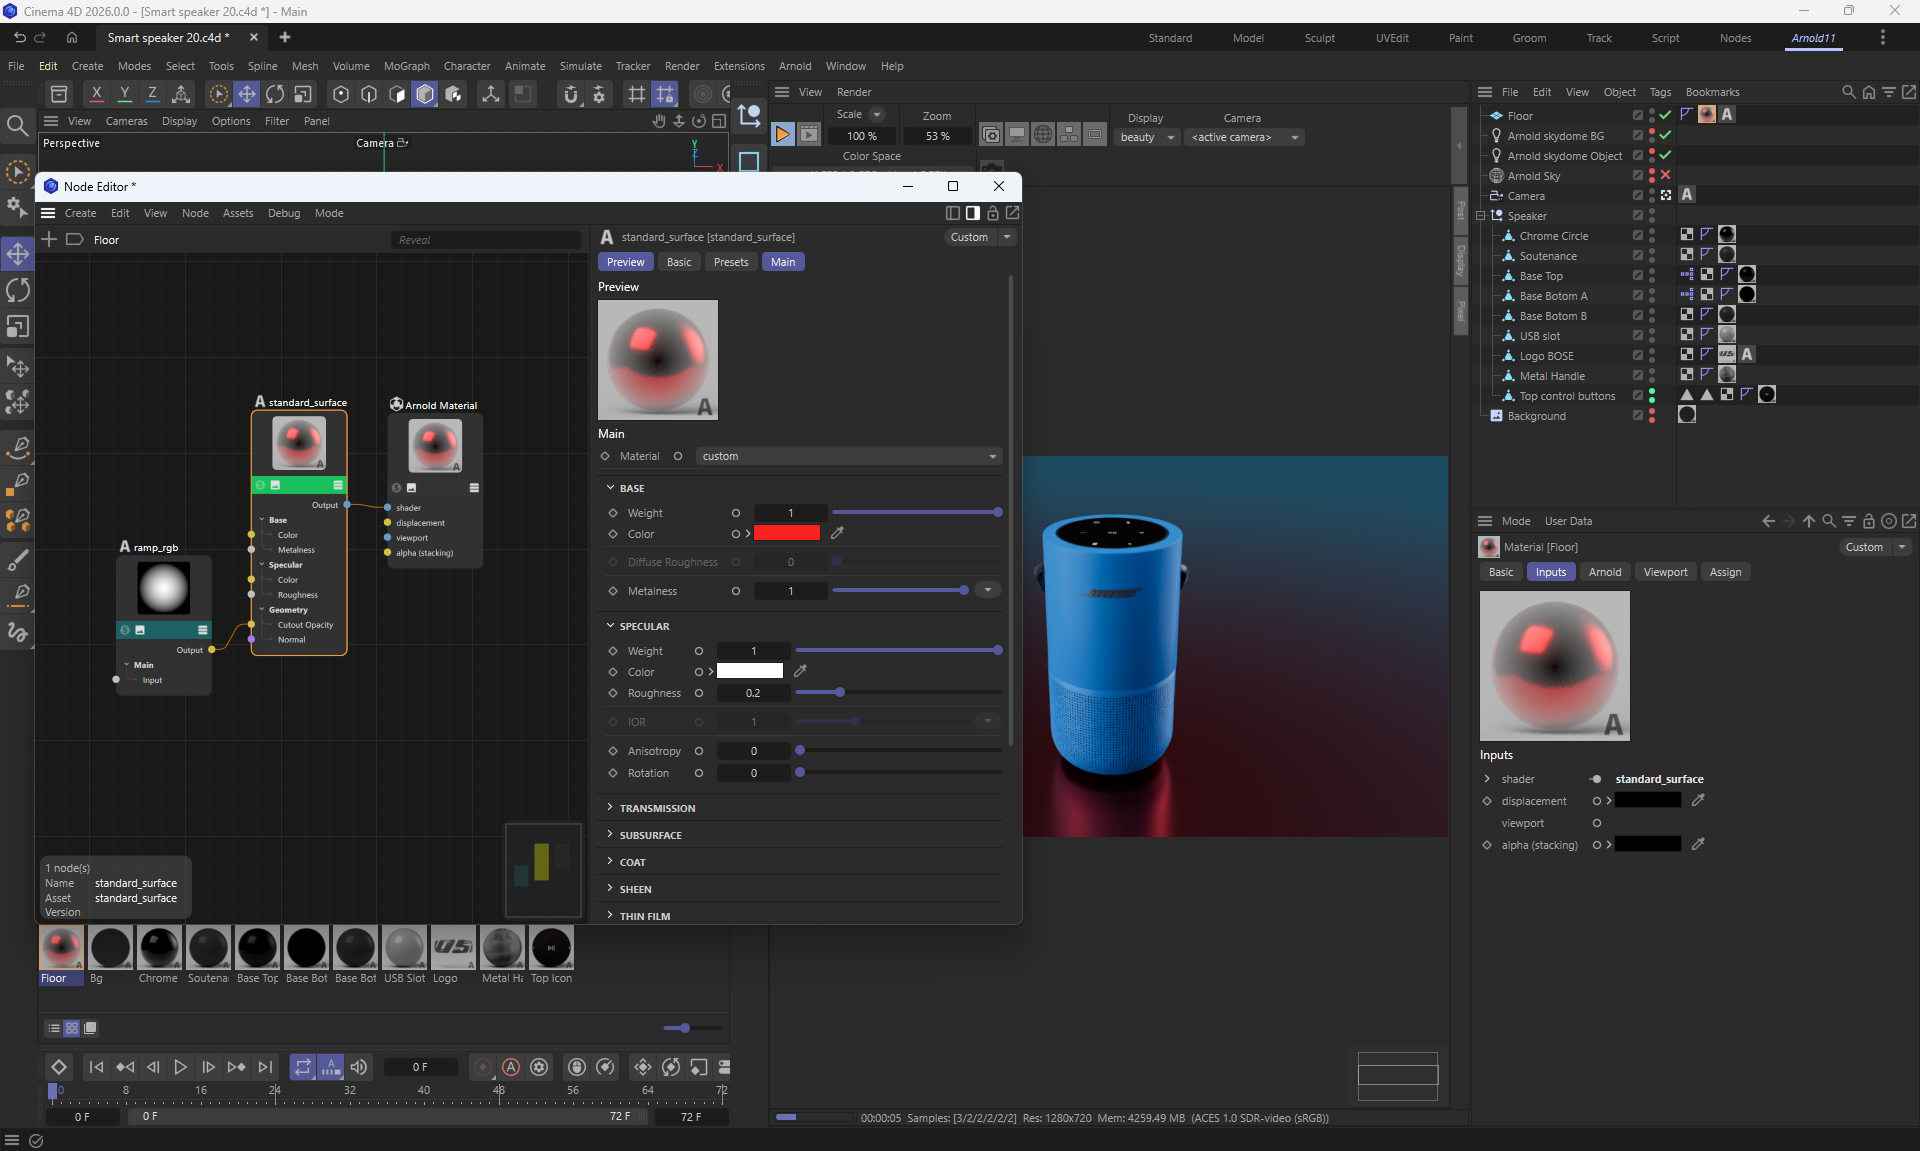Click the Add node plus icon
Screen dimensions: 1920x1151
coord(49,239)
